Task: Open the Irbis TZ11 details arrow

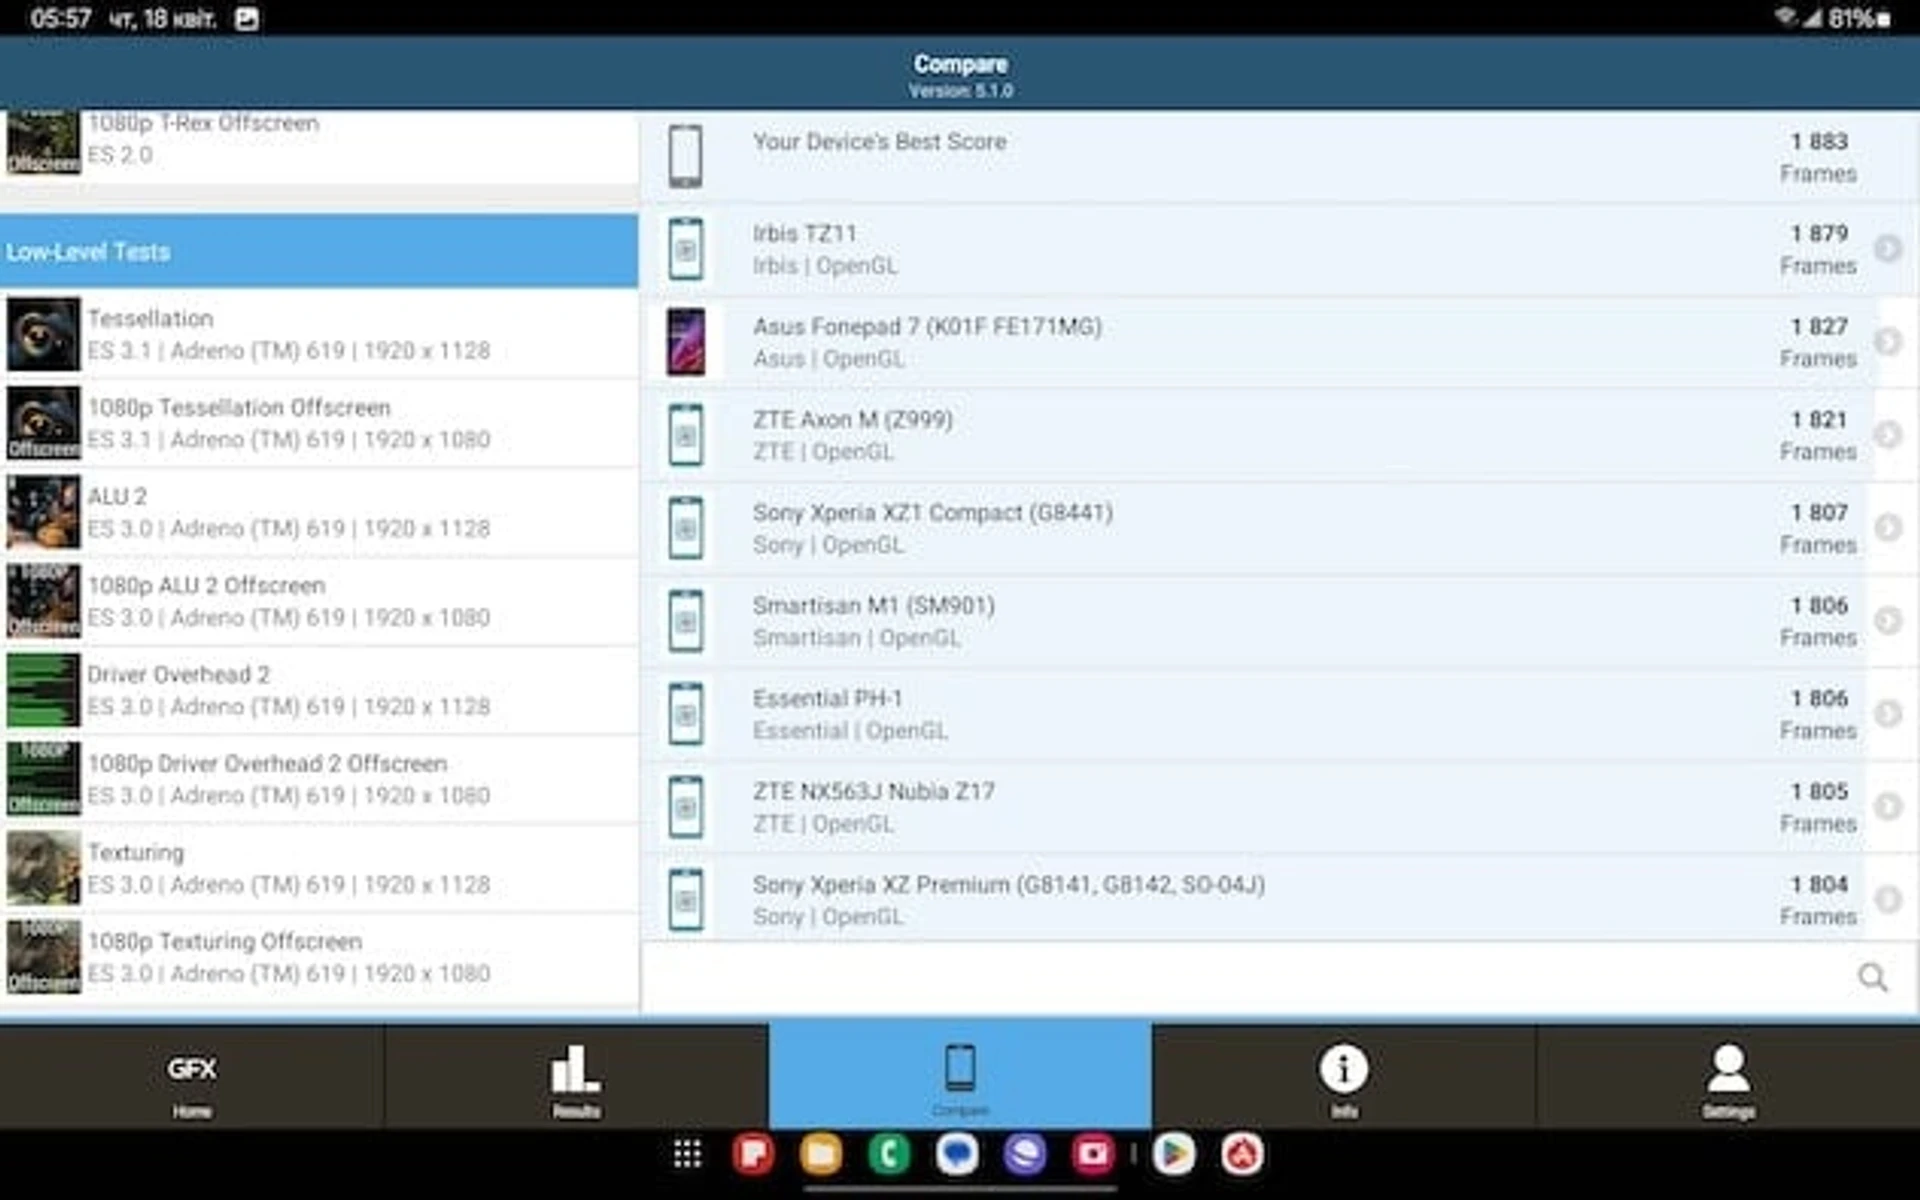Action: (1887, 248)
